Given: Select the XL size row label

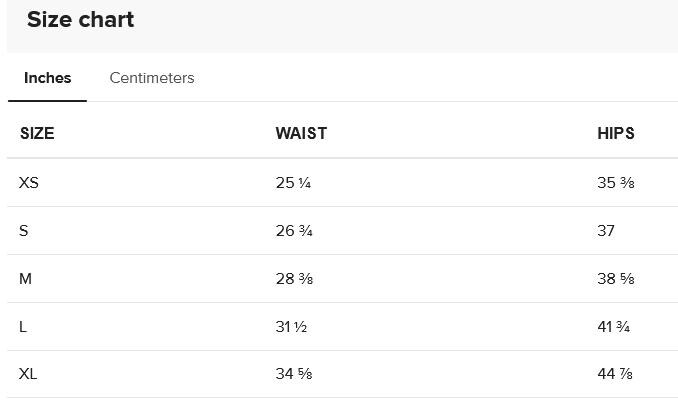Looking at the screenshot, I should (28, 374).
